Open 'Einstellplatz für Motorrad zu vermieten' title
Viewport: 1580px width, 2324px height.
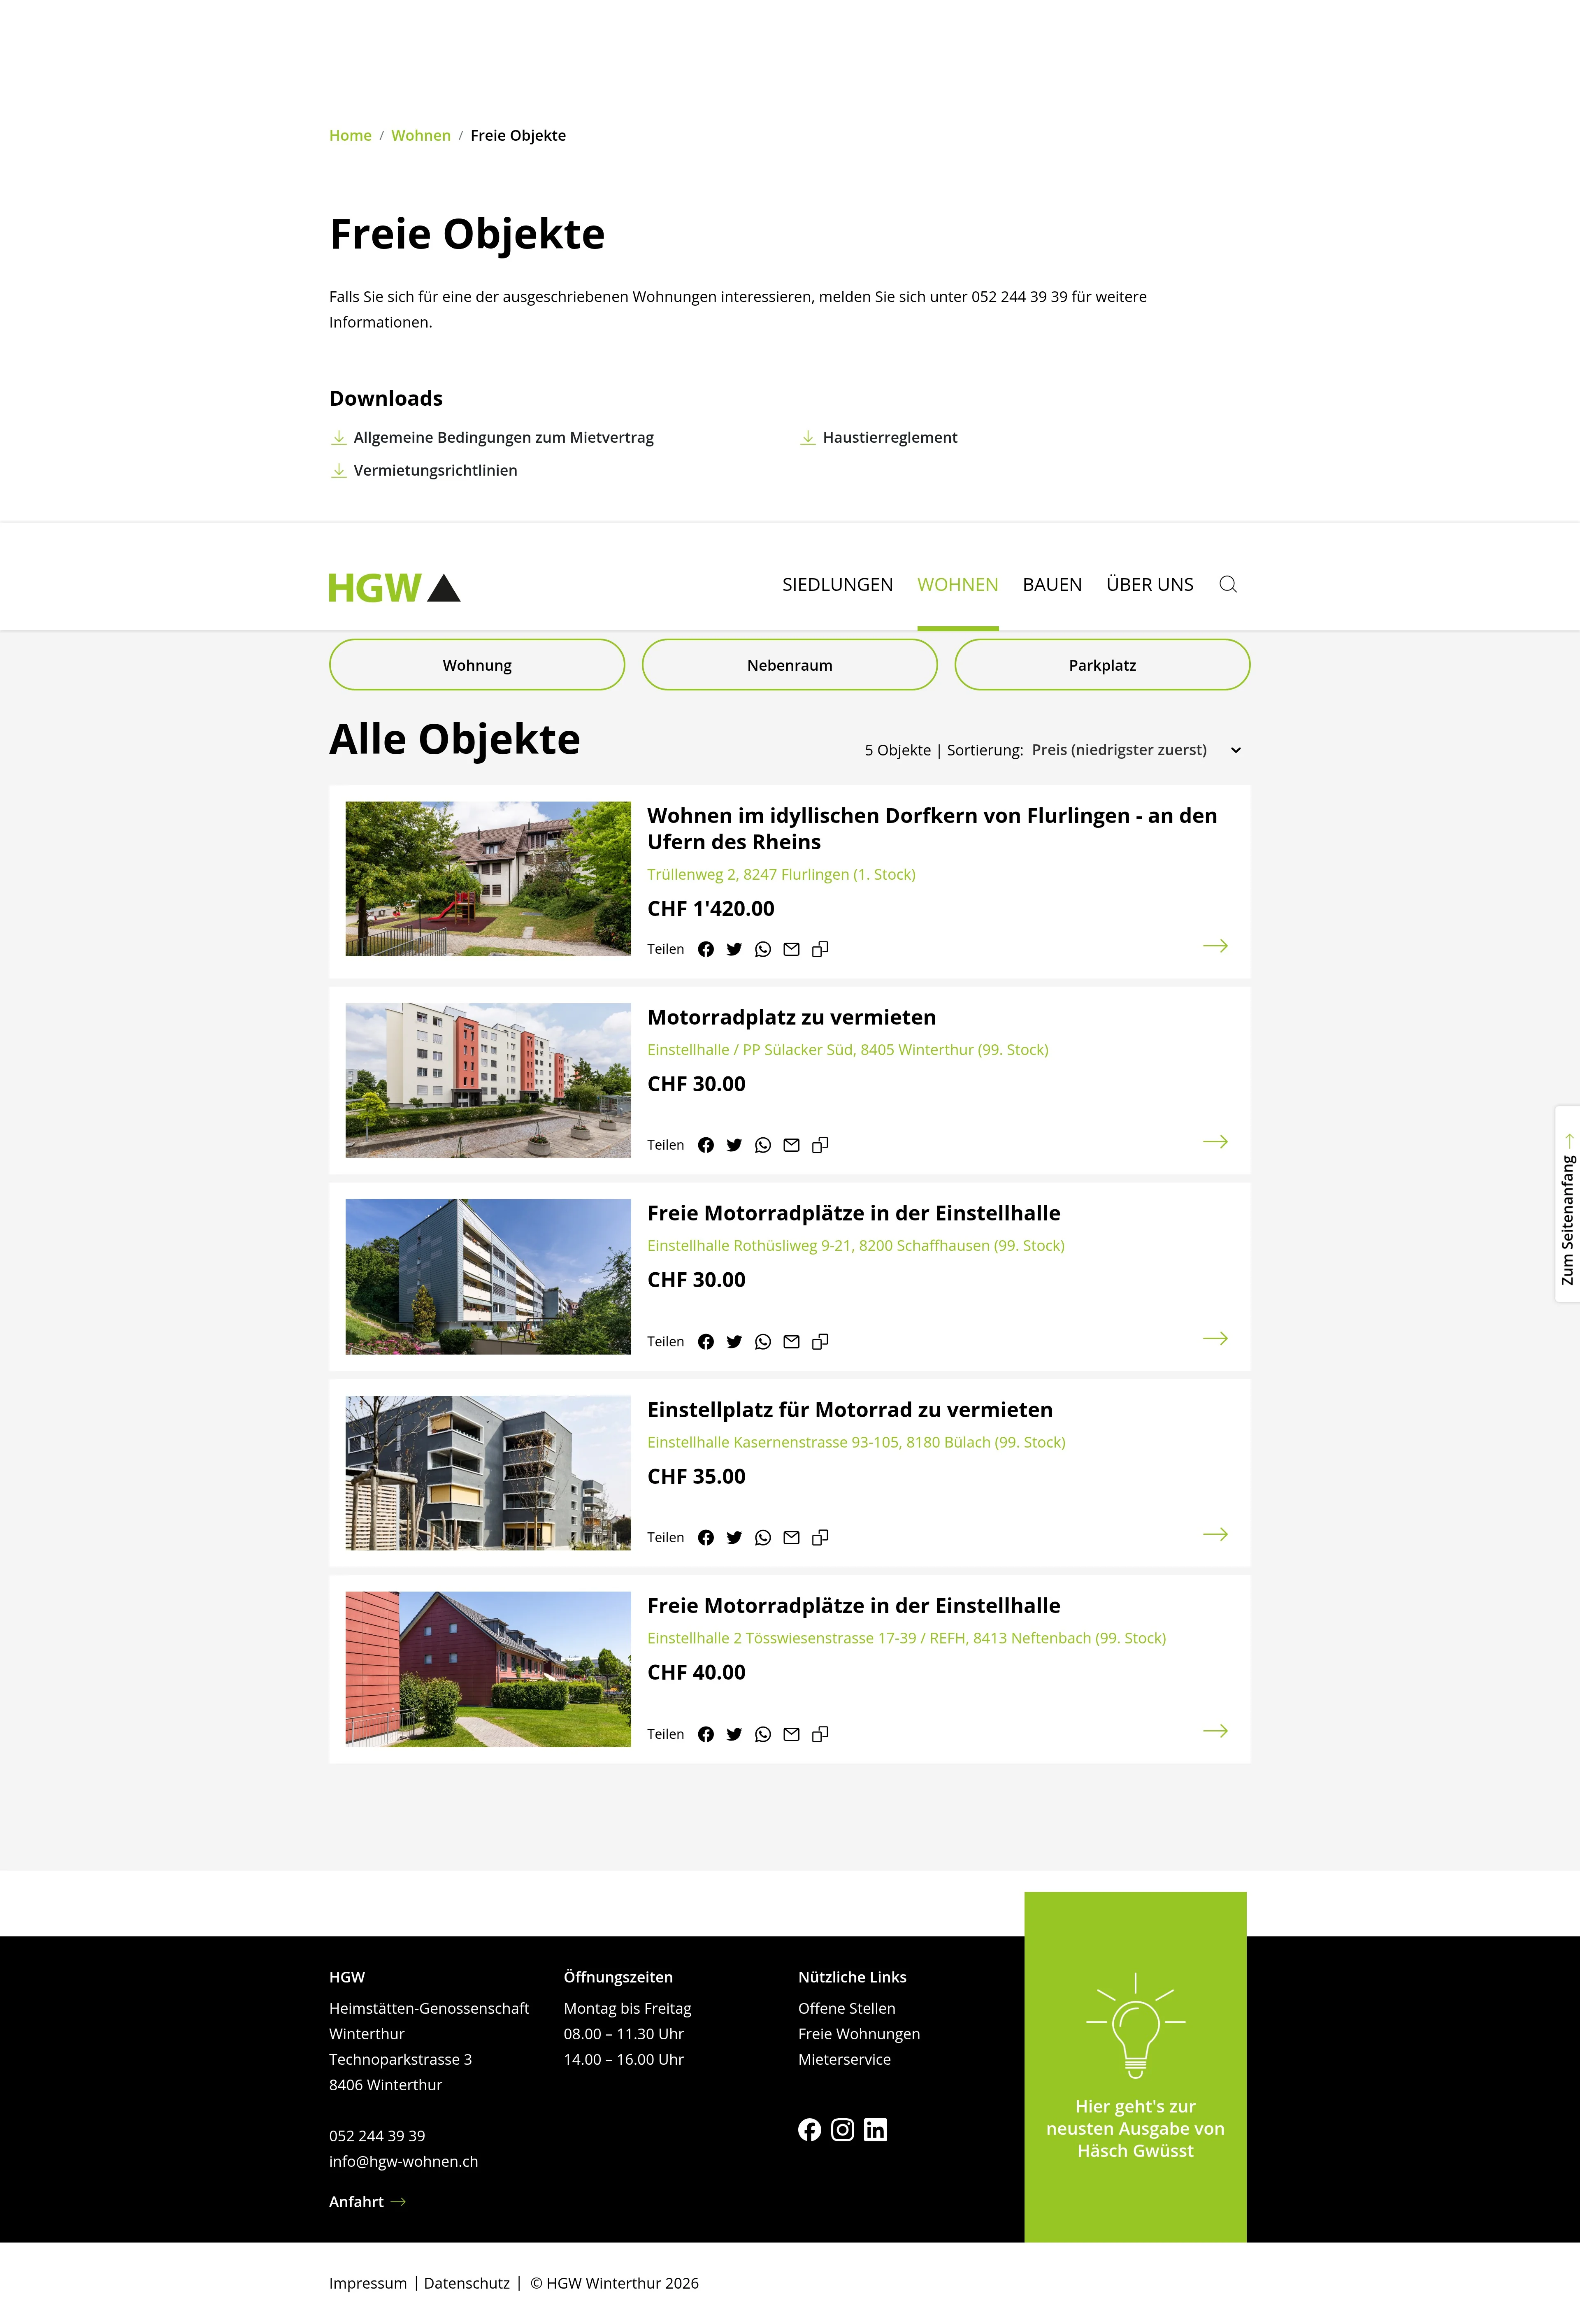tap(850, 1410)
